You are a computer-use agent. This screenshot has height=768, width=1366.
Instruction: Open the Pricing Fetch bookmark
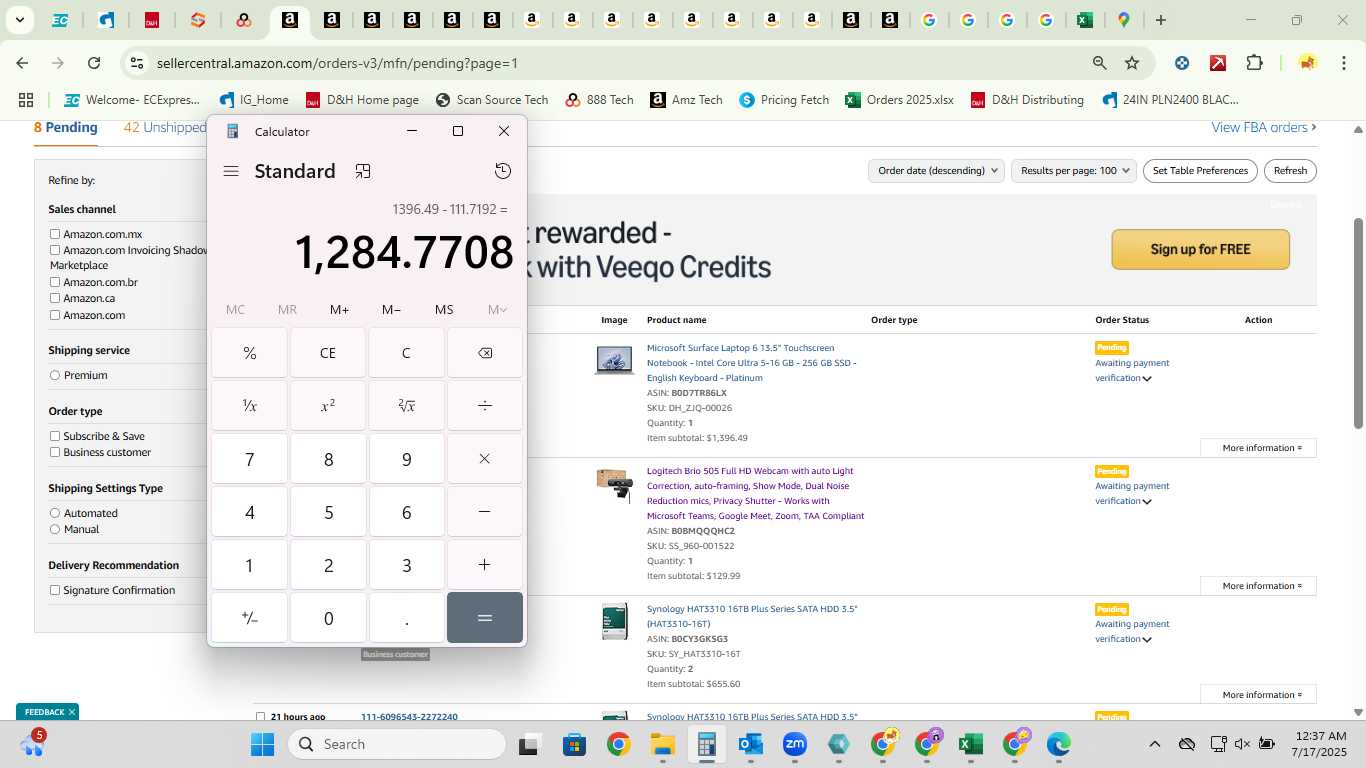coord(784,100)
